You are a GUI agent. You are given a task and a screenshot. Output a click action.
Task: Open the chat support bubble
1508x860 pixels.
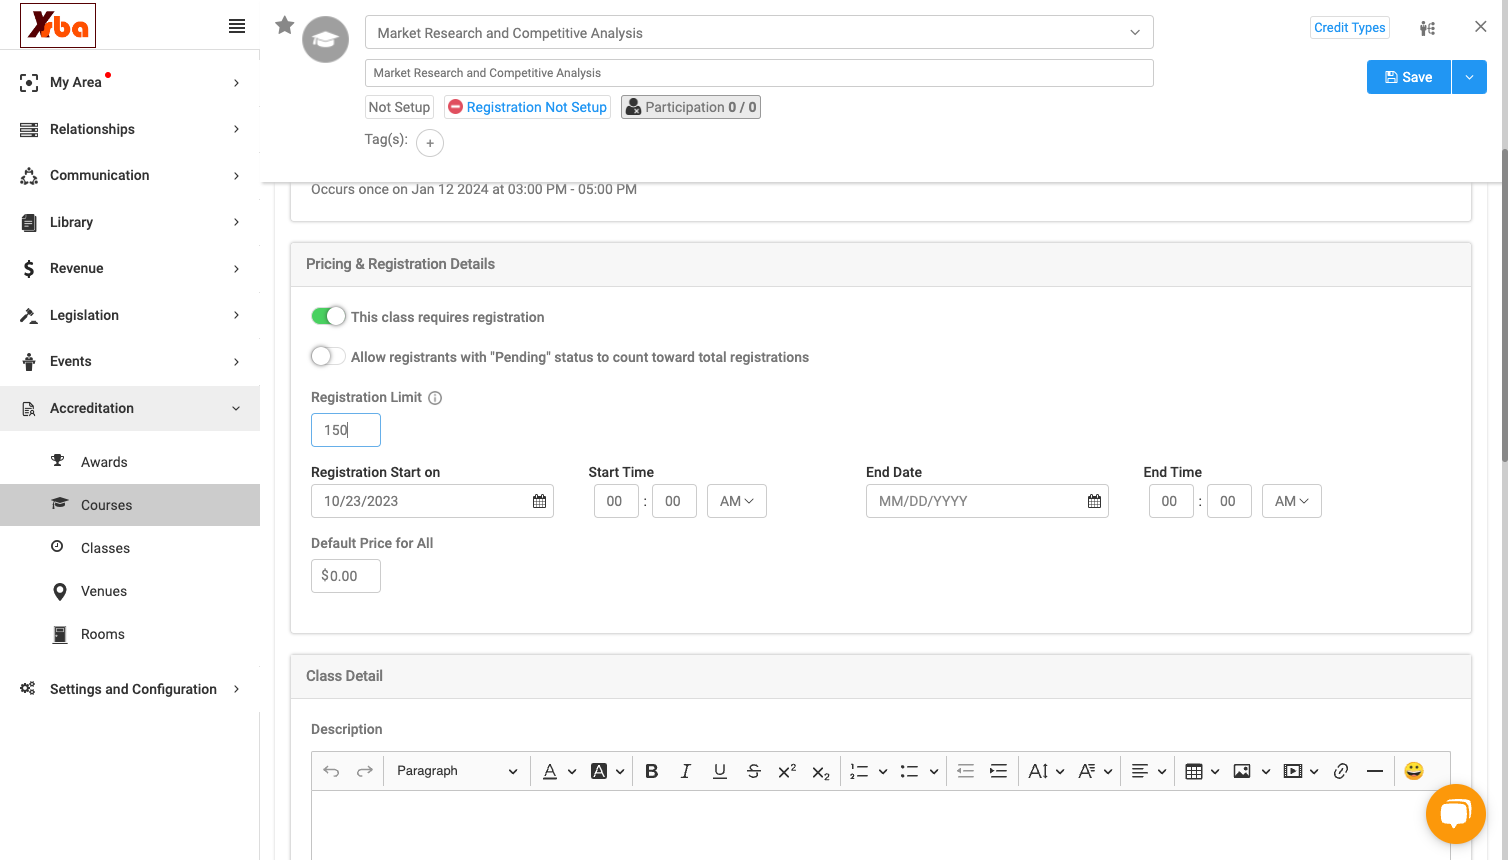click(x=1455, y=814)
